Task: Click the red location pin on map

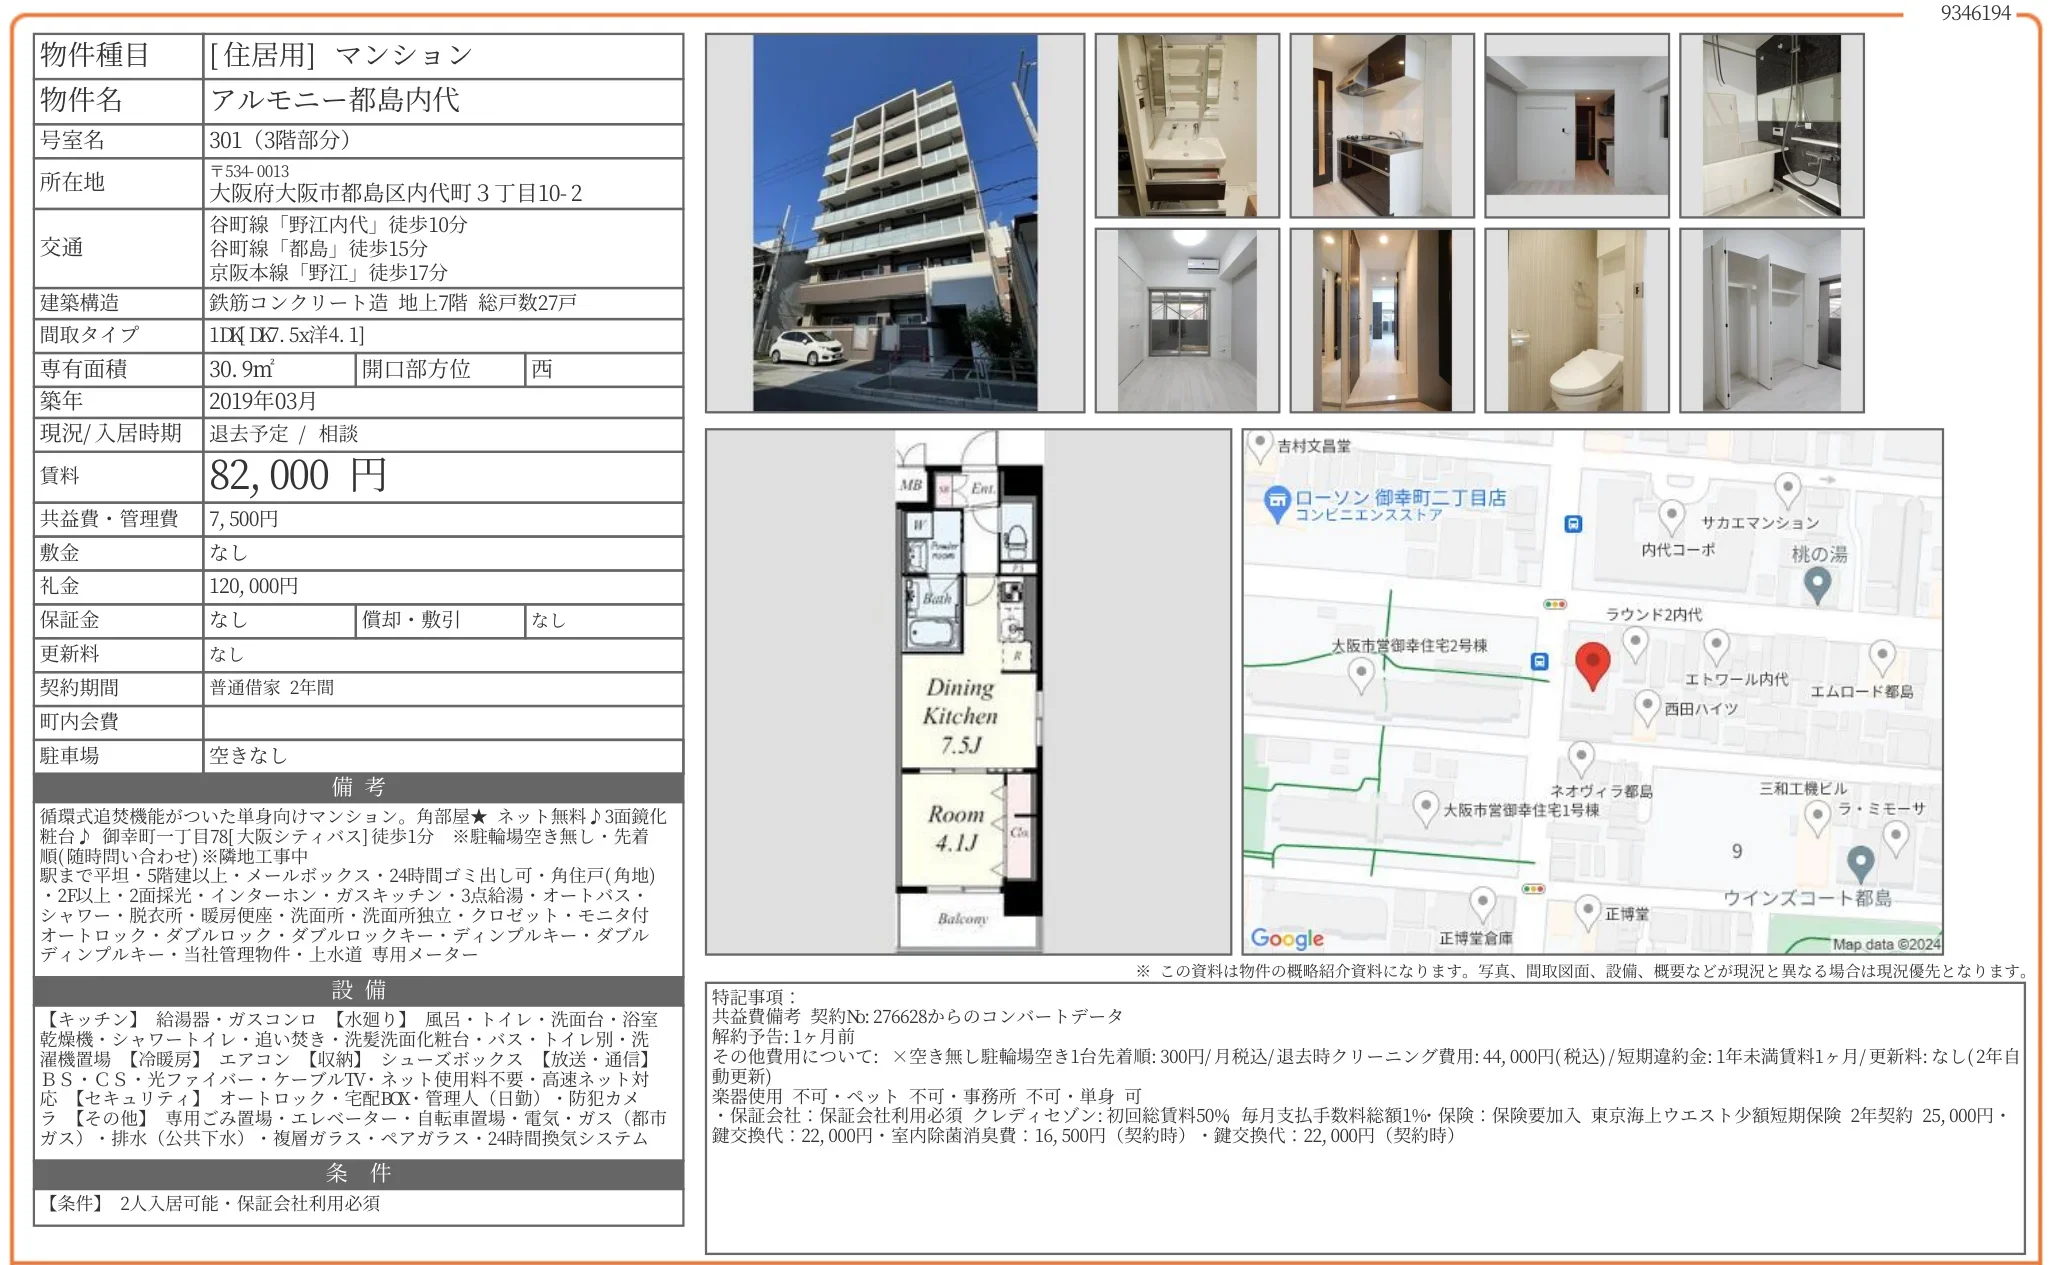Action: coord(1592,664)
